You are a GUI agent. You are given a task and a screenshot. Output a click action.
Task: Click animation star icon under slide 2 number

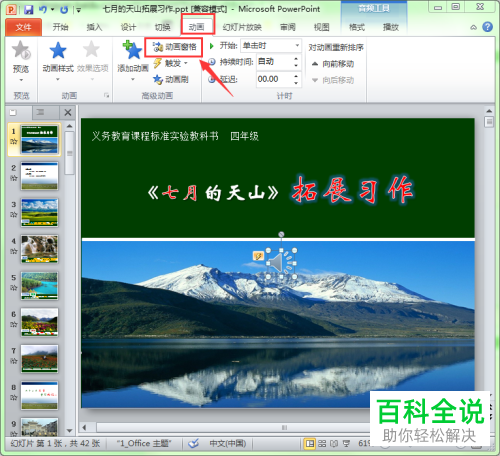pos(14,178)
